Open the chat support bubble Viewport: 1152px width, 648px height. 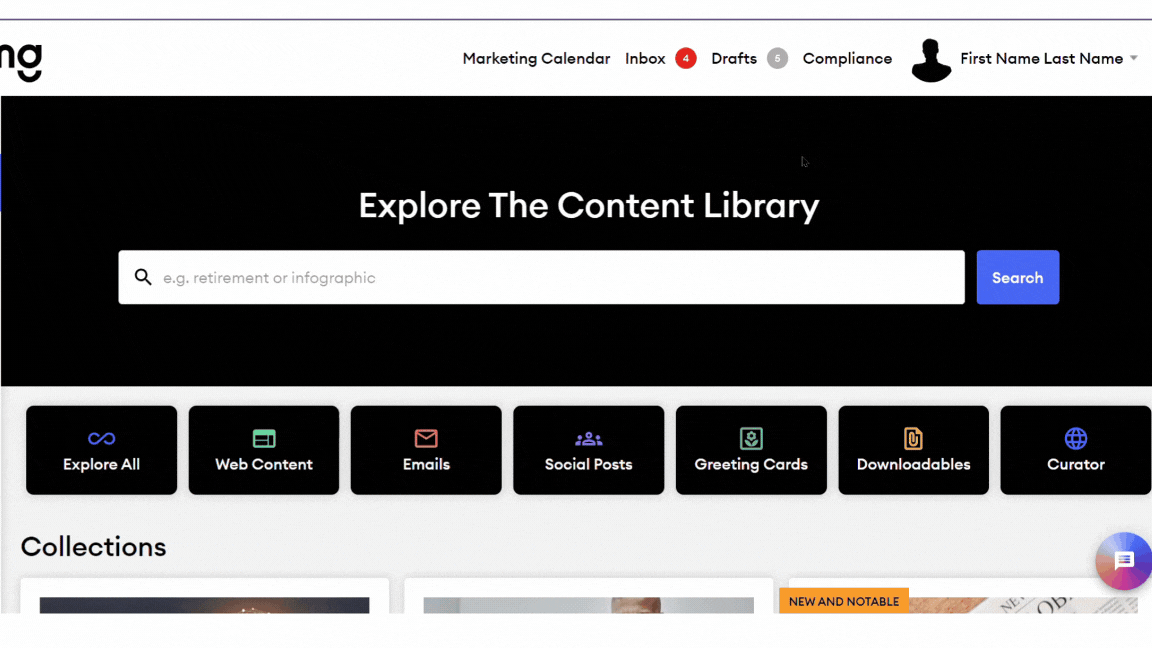tap(1123, 561)
